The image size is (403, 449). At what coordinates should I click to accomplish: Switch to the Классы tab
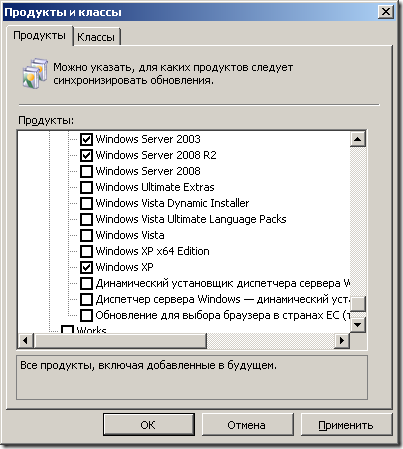tap(96, 37)
